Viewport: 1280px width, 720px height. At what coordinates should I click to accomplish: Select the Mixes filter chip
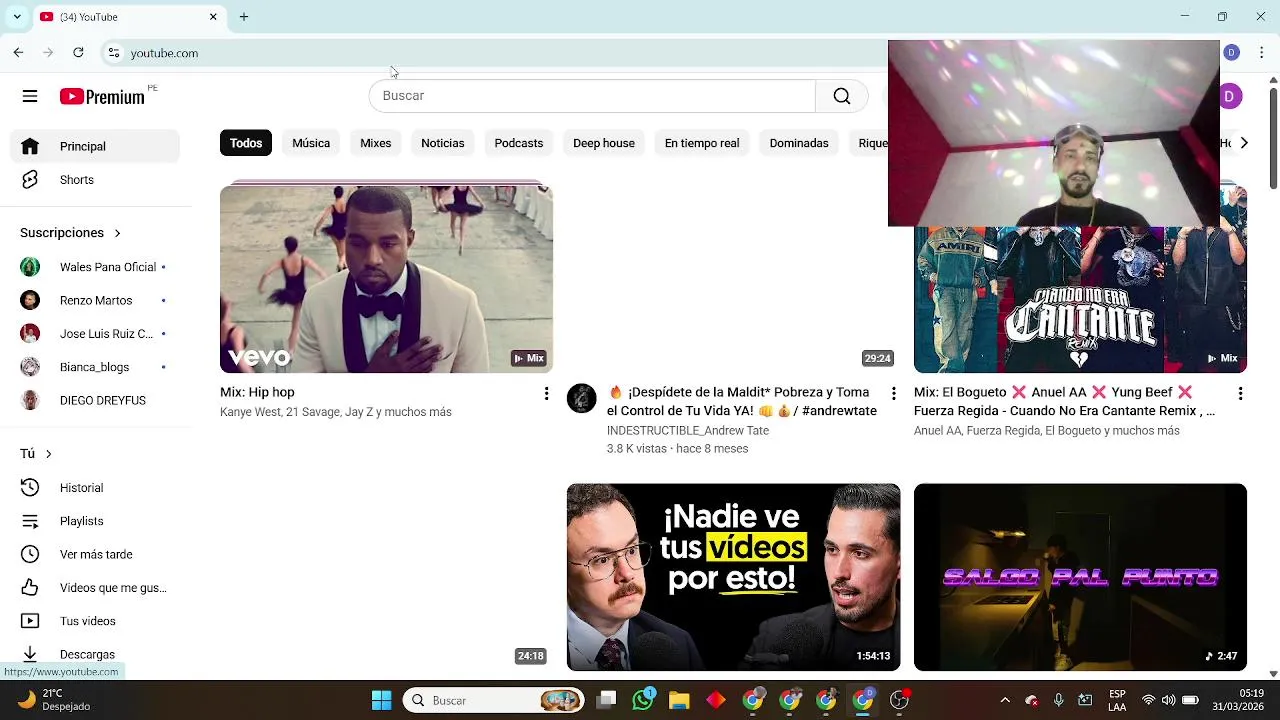[x=376, y=143]
